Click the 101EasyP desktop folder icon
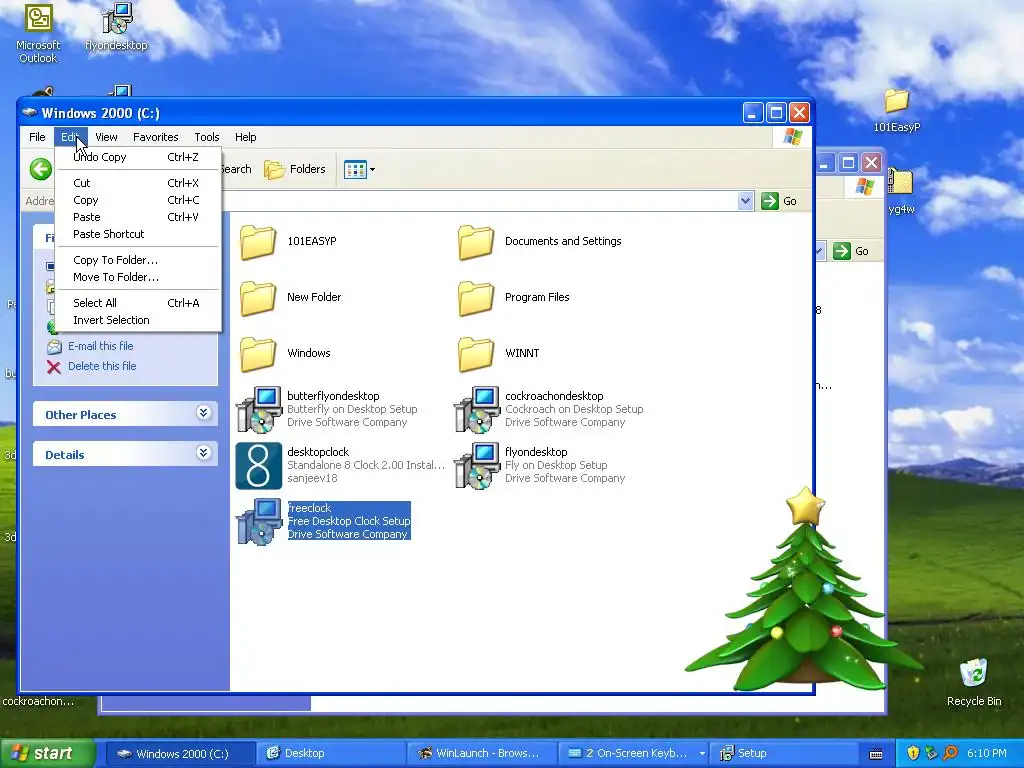 [897, 111]
